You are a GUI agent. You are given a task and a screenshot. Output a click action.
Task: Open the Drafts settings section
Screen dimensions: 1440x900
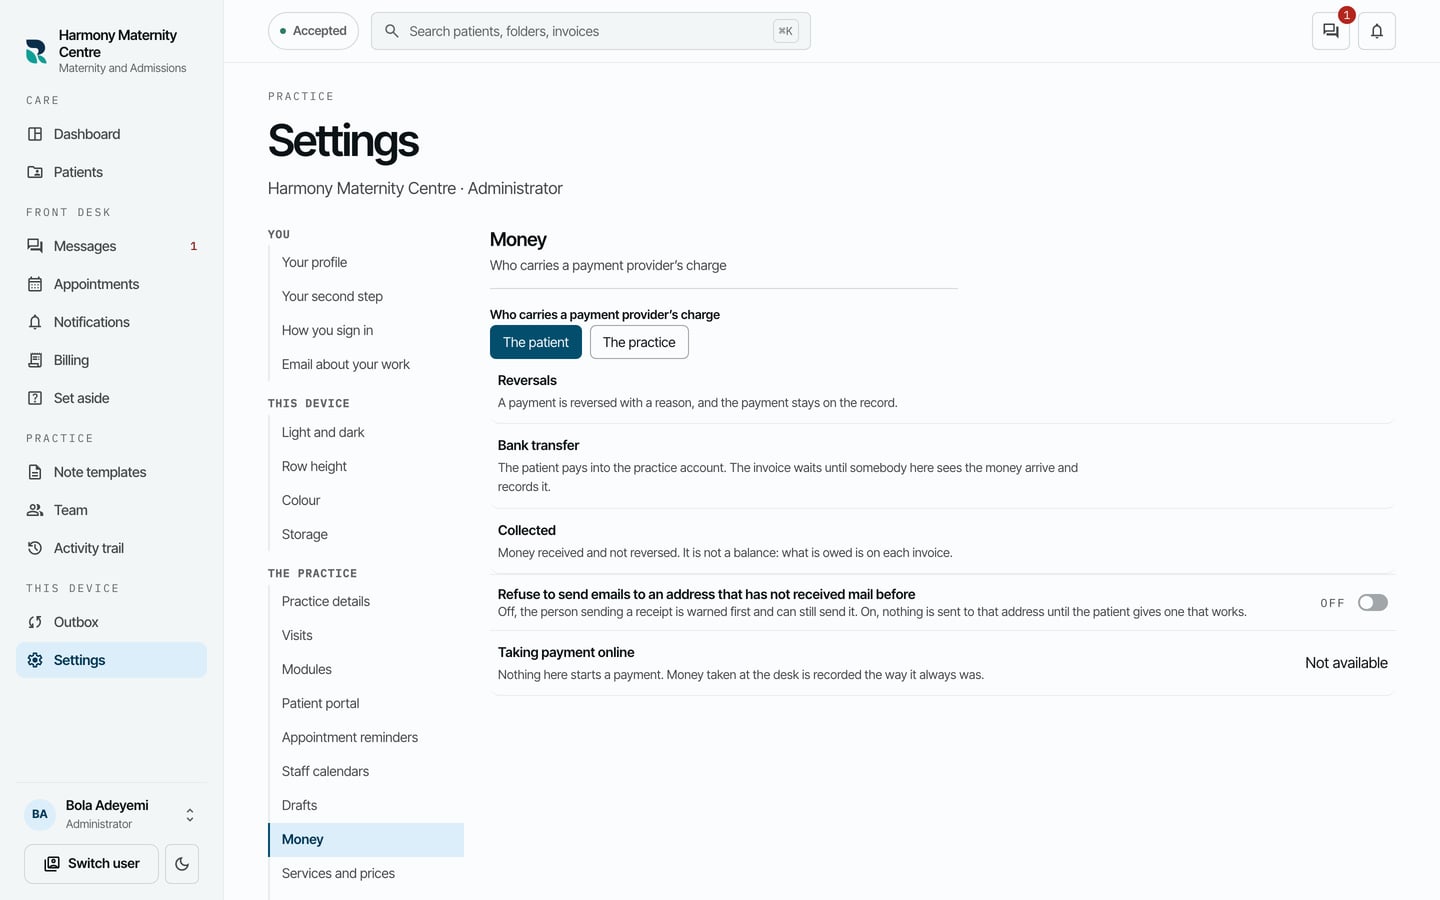(366, 805)
